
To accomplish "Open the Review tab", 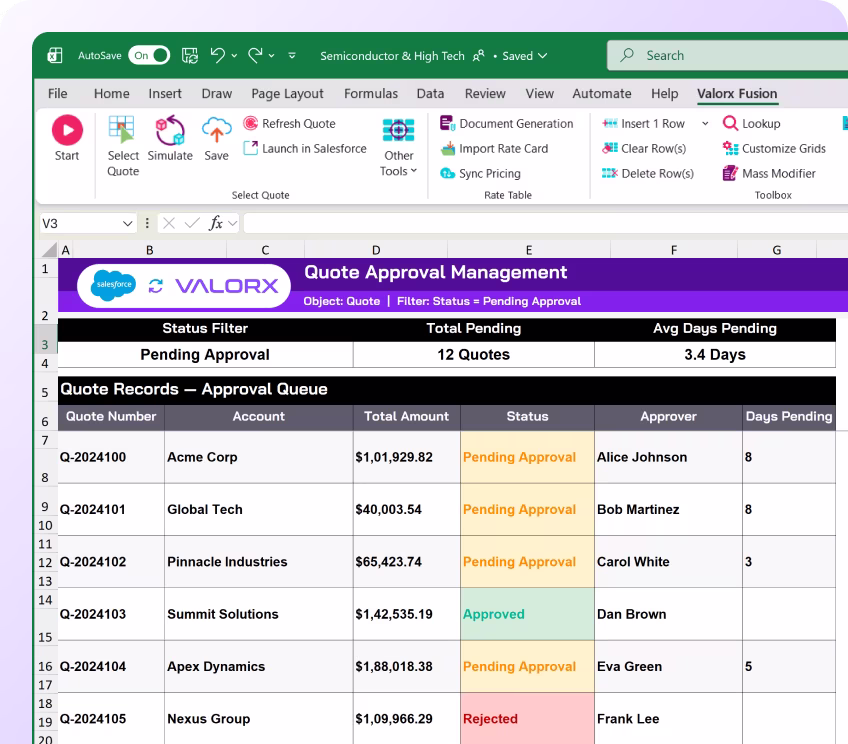I will [485, 94].
